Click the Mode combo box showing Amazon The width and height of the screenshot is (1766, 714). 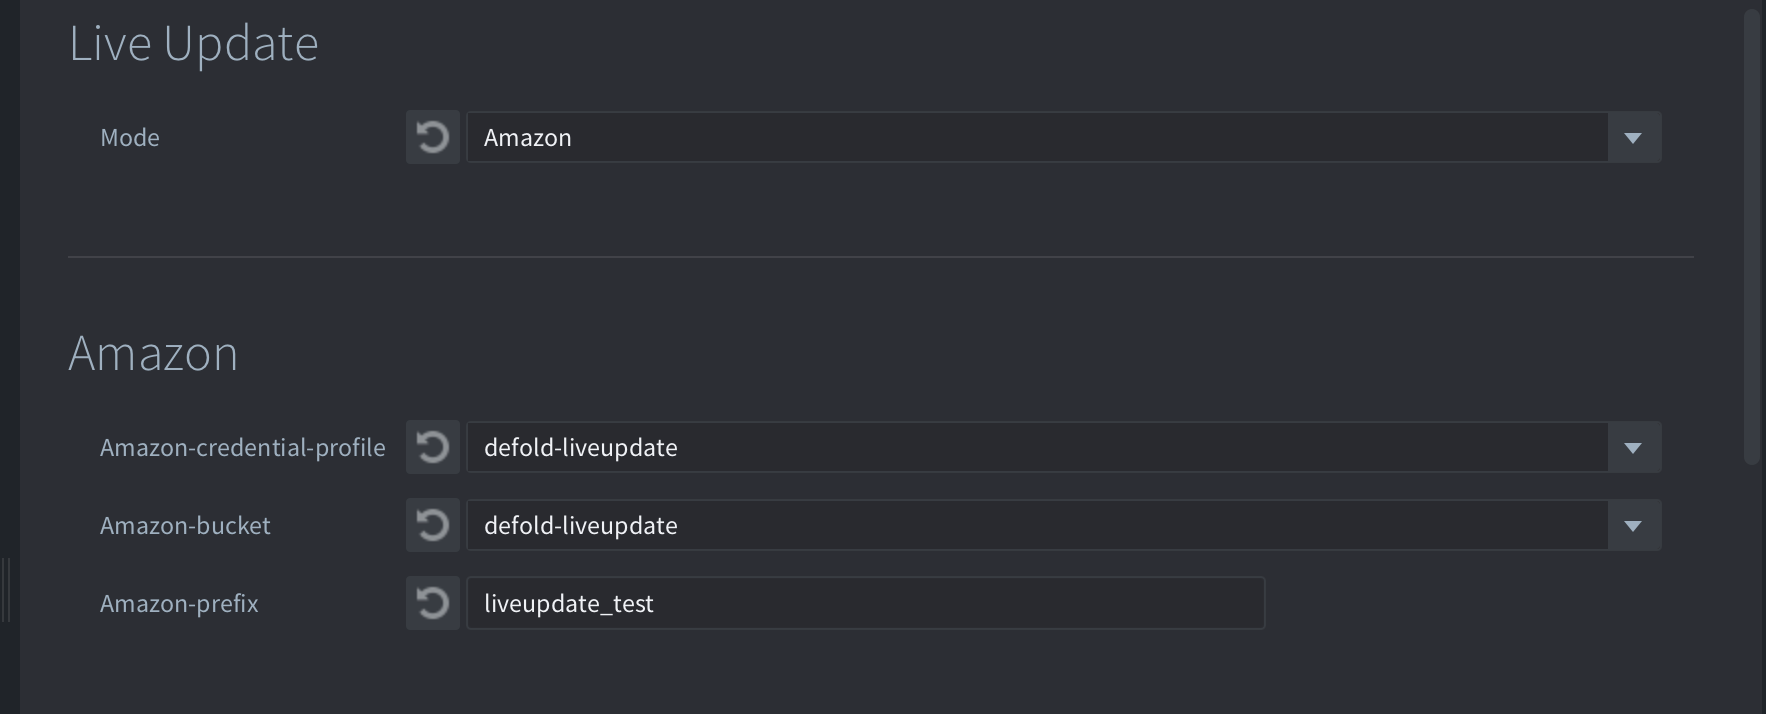click(1036, 137)
